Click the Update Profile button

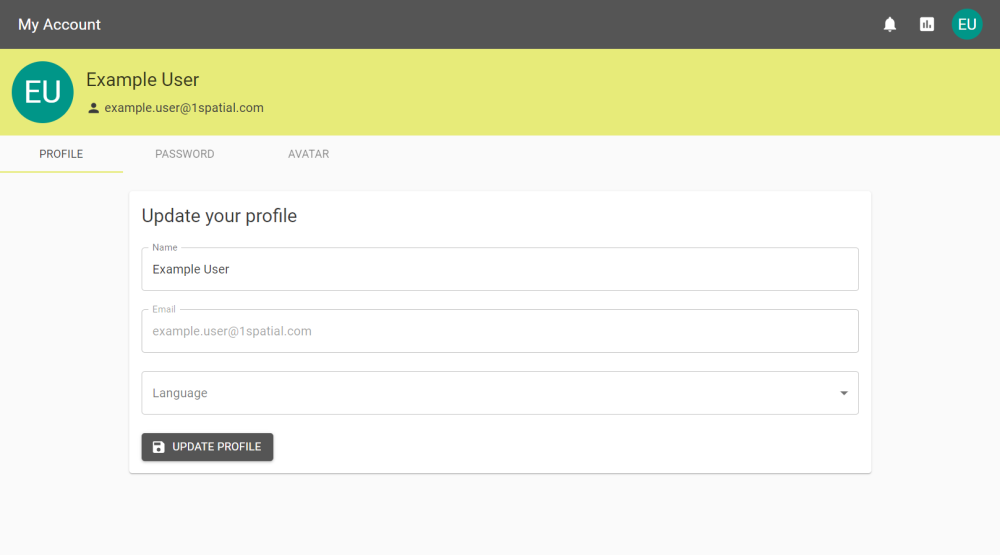click(x=207, y=447)
